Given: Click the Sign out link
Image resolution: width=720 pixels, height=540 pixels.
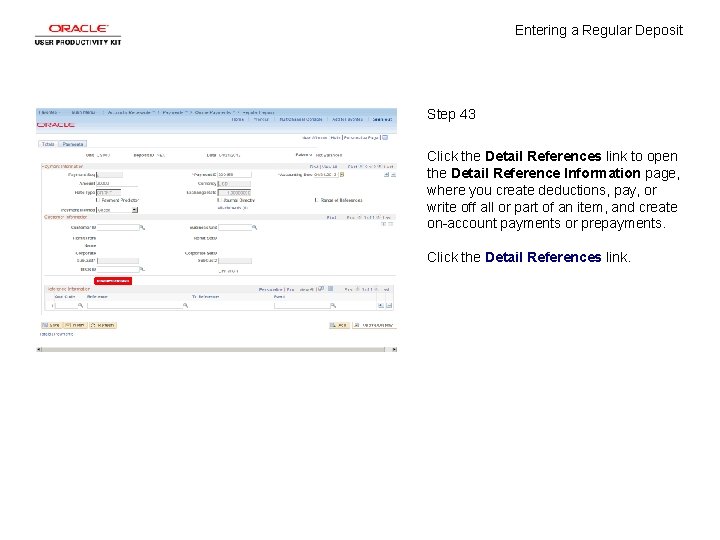Looking at the screenshot, I should [382, 119].
